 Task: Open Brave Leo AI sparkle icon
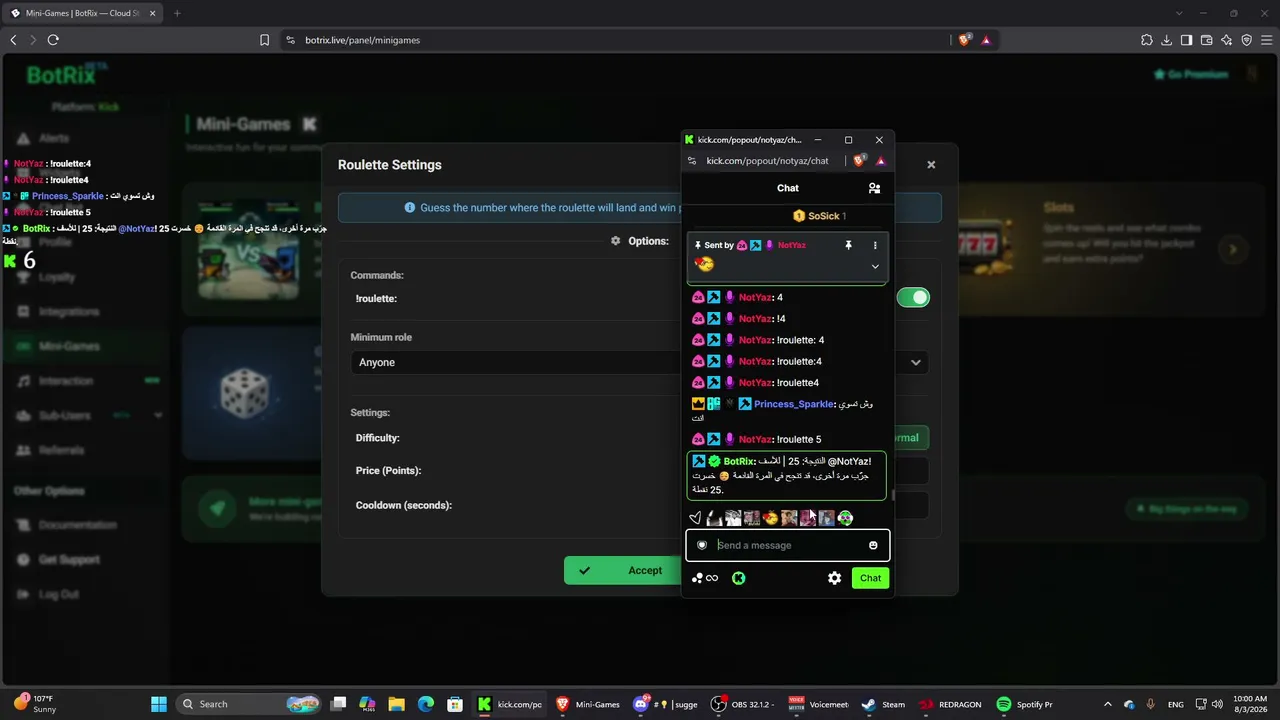click(x=1227, y=40)
